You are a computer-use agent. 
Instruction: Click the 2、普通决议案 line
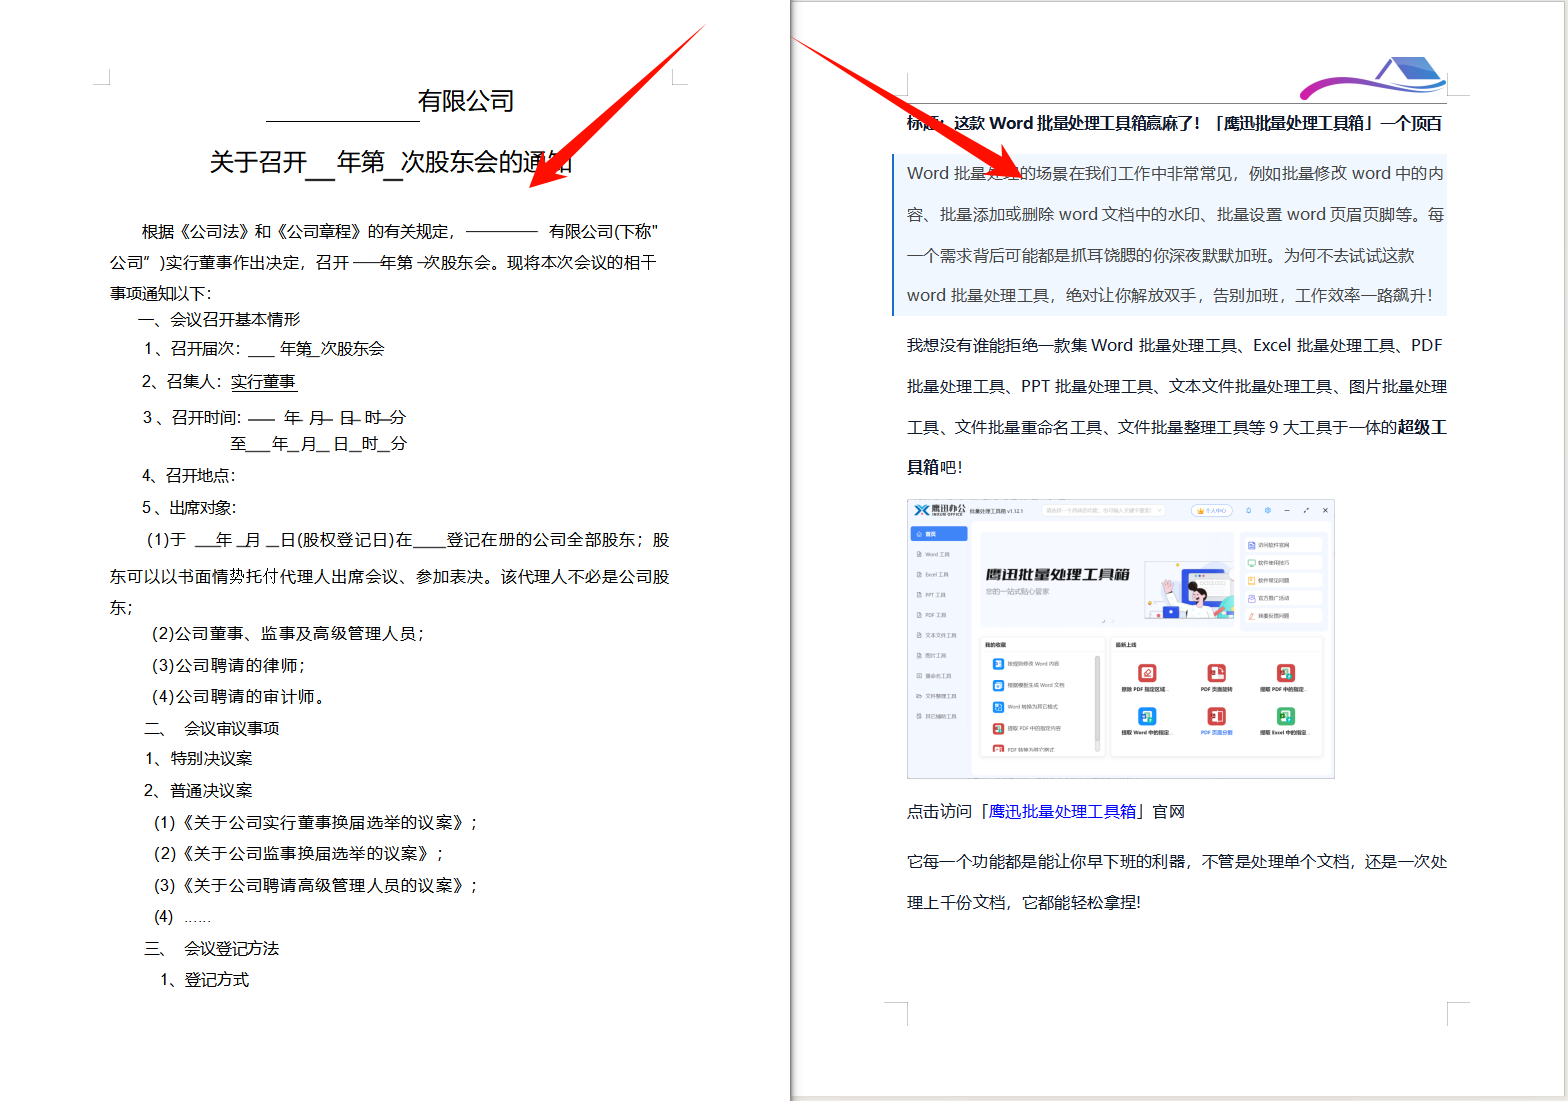198,791
